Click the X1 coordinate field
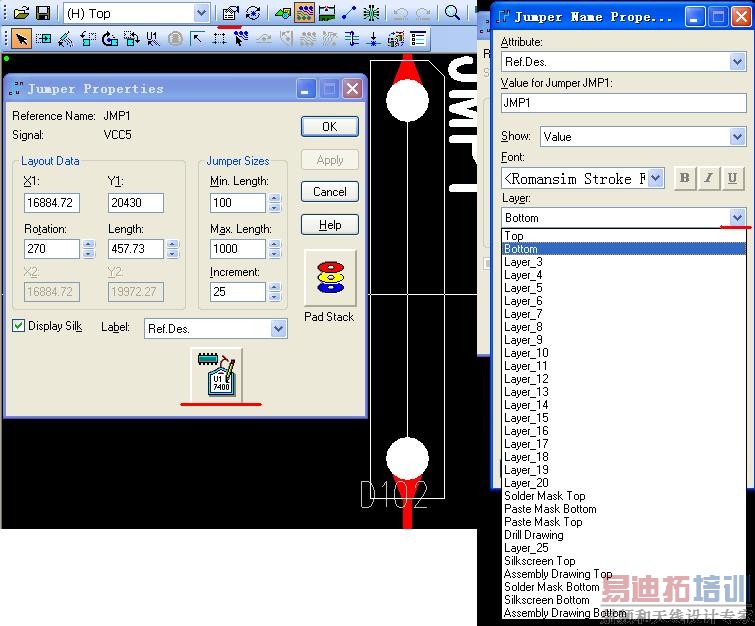 click(52, 203)
